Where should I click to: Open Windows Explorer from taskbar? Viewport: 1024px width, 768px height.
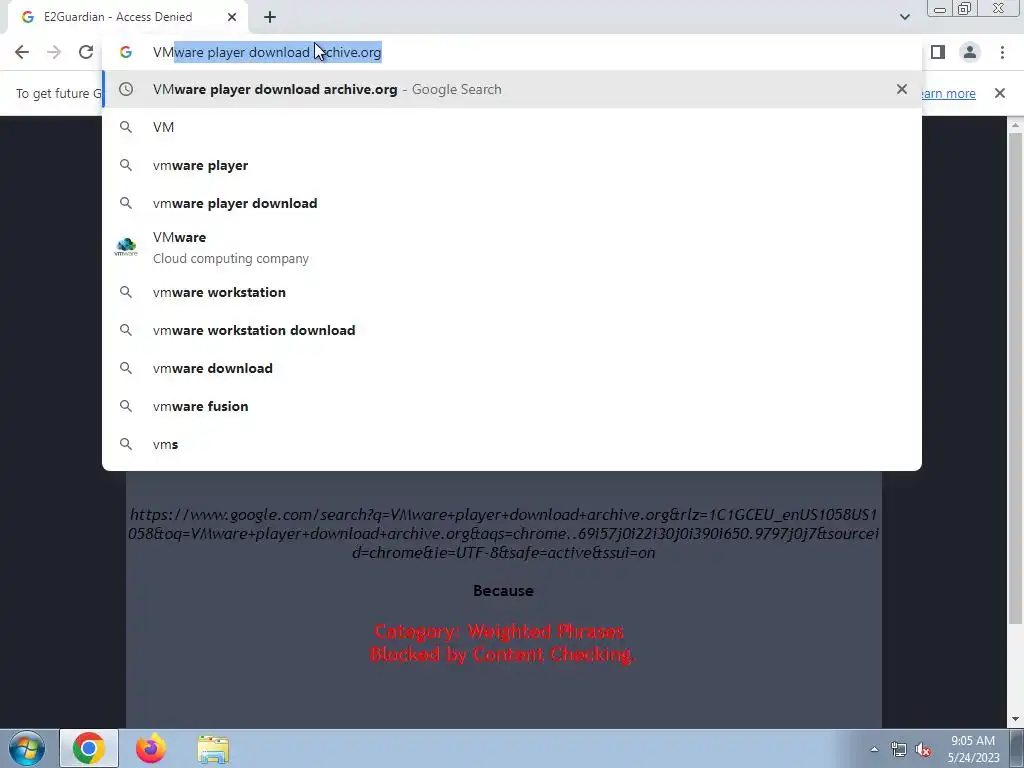tap(213, 749)
